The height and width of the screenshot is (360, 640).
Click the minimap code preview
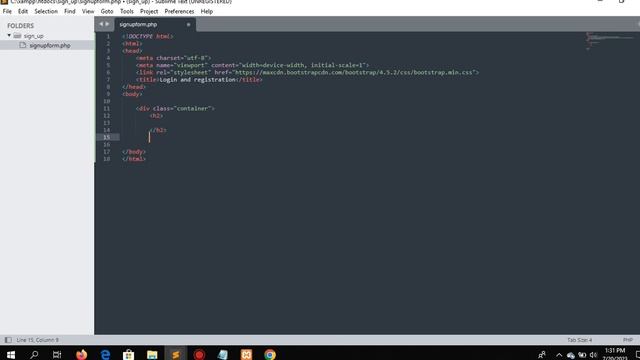(610, 41)
